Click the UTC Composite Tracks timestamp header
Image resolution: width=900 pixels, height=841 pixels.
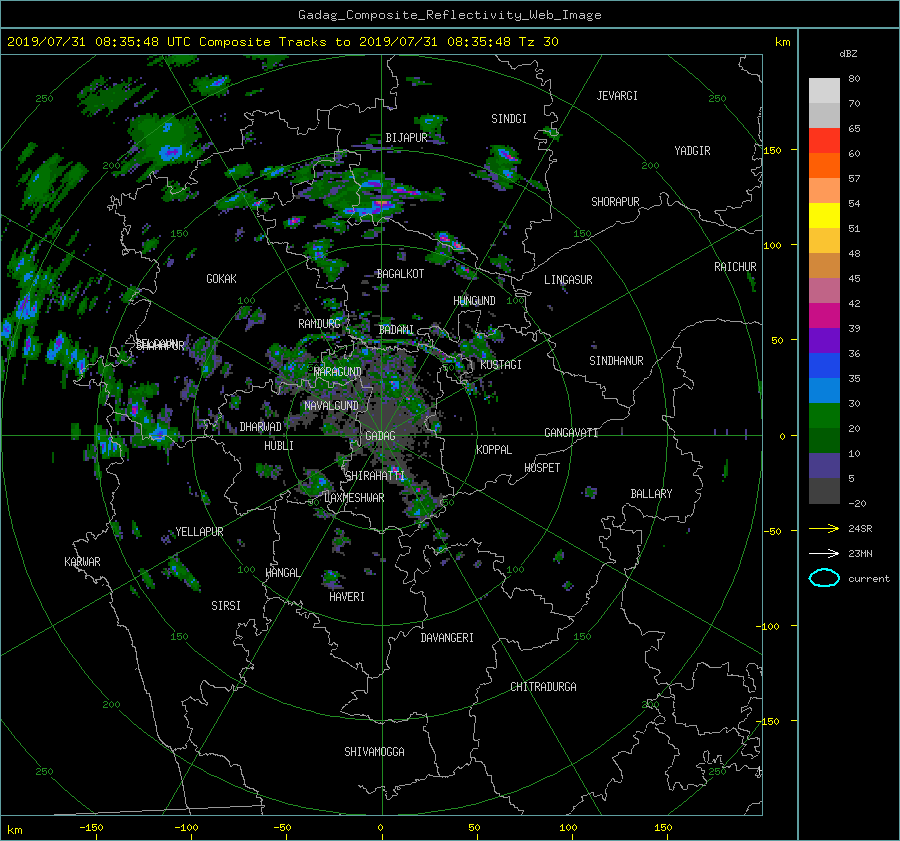(x=283, y=42)
